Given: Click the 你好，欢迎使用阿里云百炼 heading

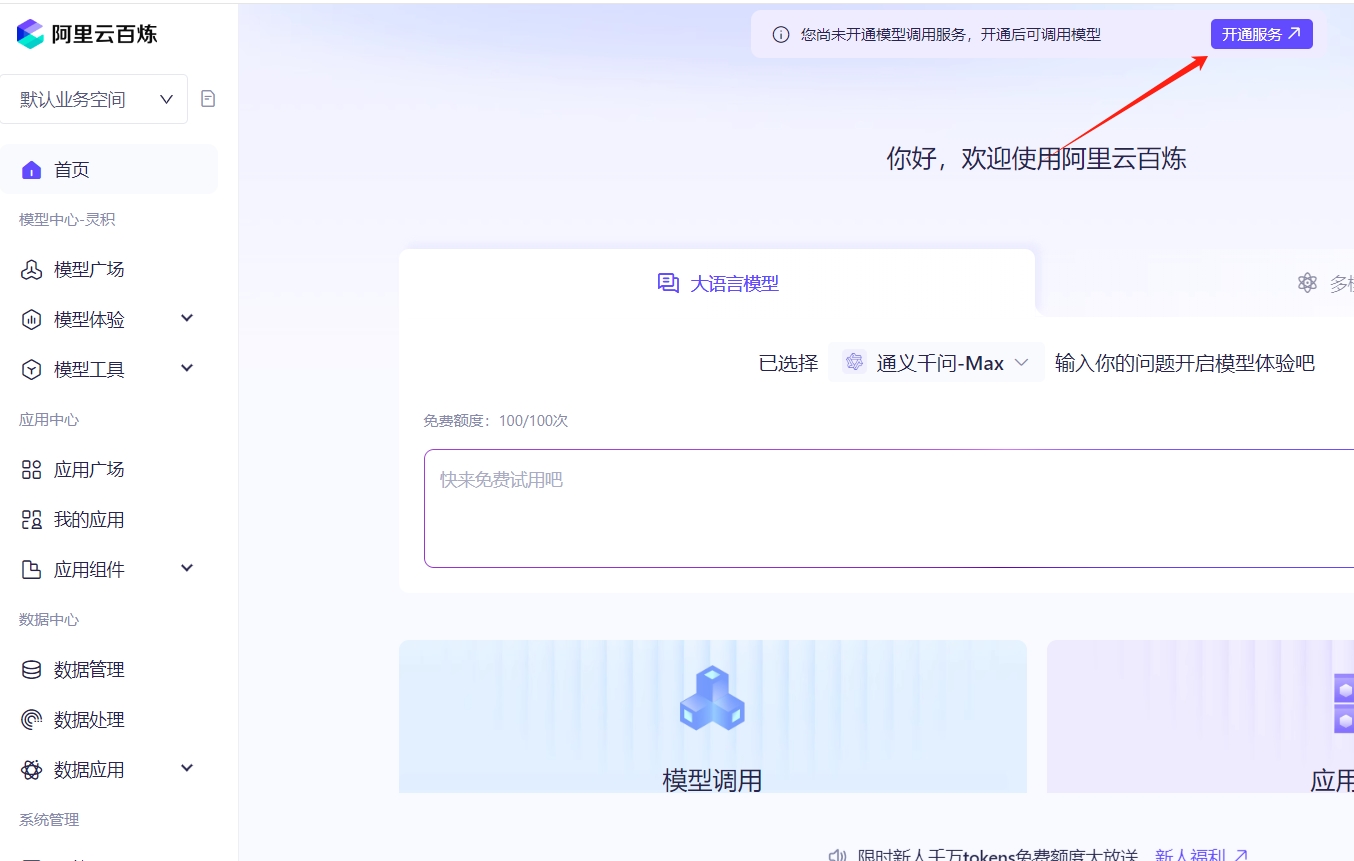Looking at the screenshot, I should tap(1036, 159).
